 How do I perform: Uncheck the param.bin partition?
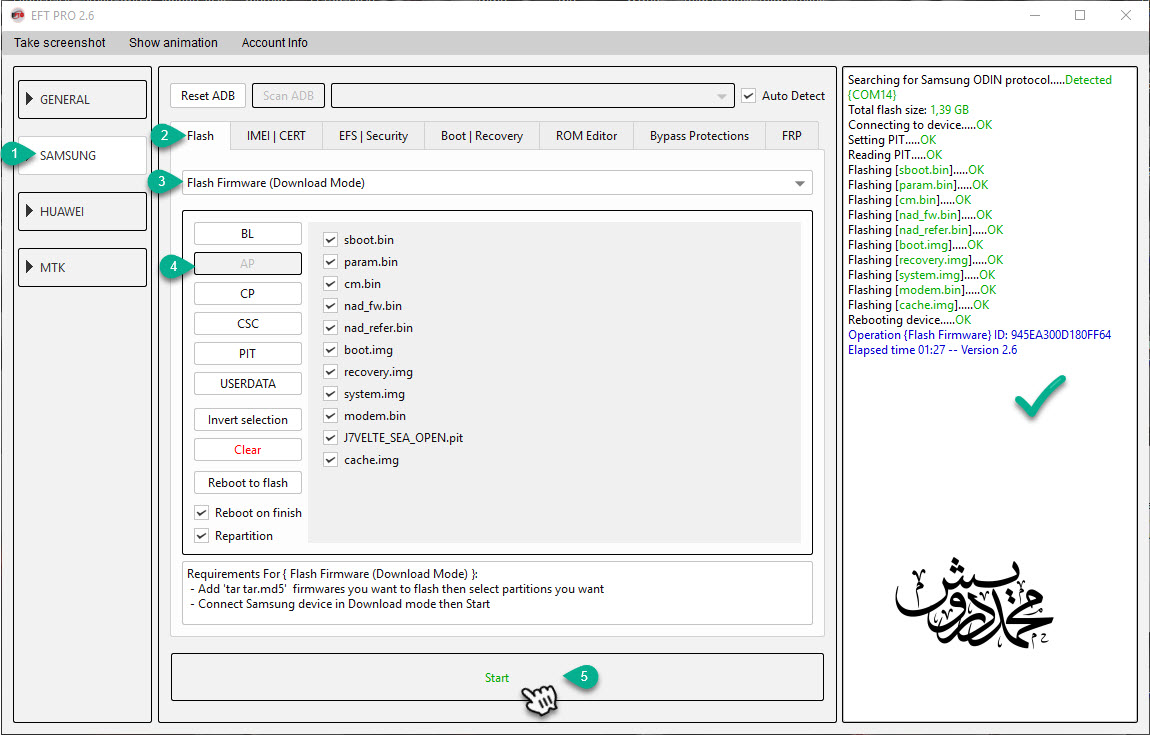pos(330,262)
